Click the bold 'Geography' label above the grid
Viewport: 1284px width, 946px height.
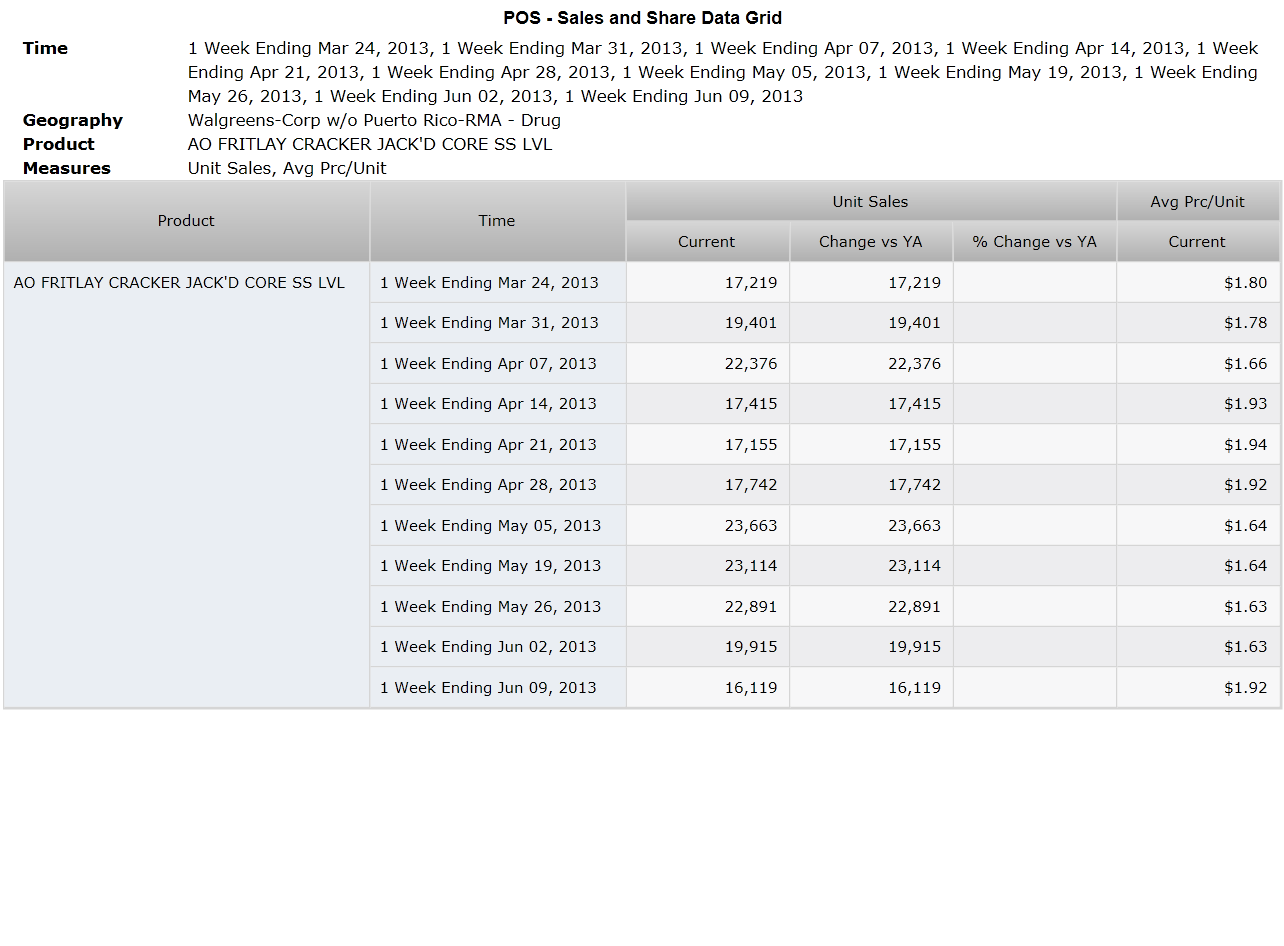(x=73, y=120)
